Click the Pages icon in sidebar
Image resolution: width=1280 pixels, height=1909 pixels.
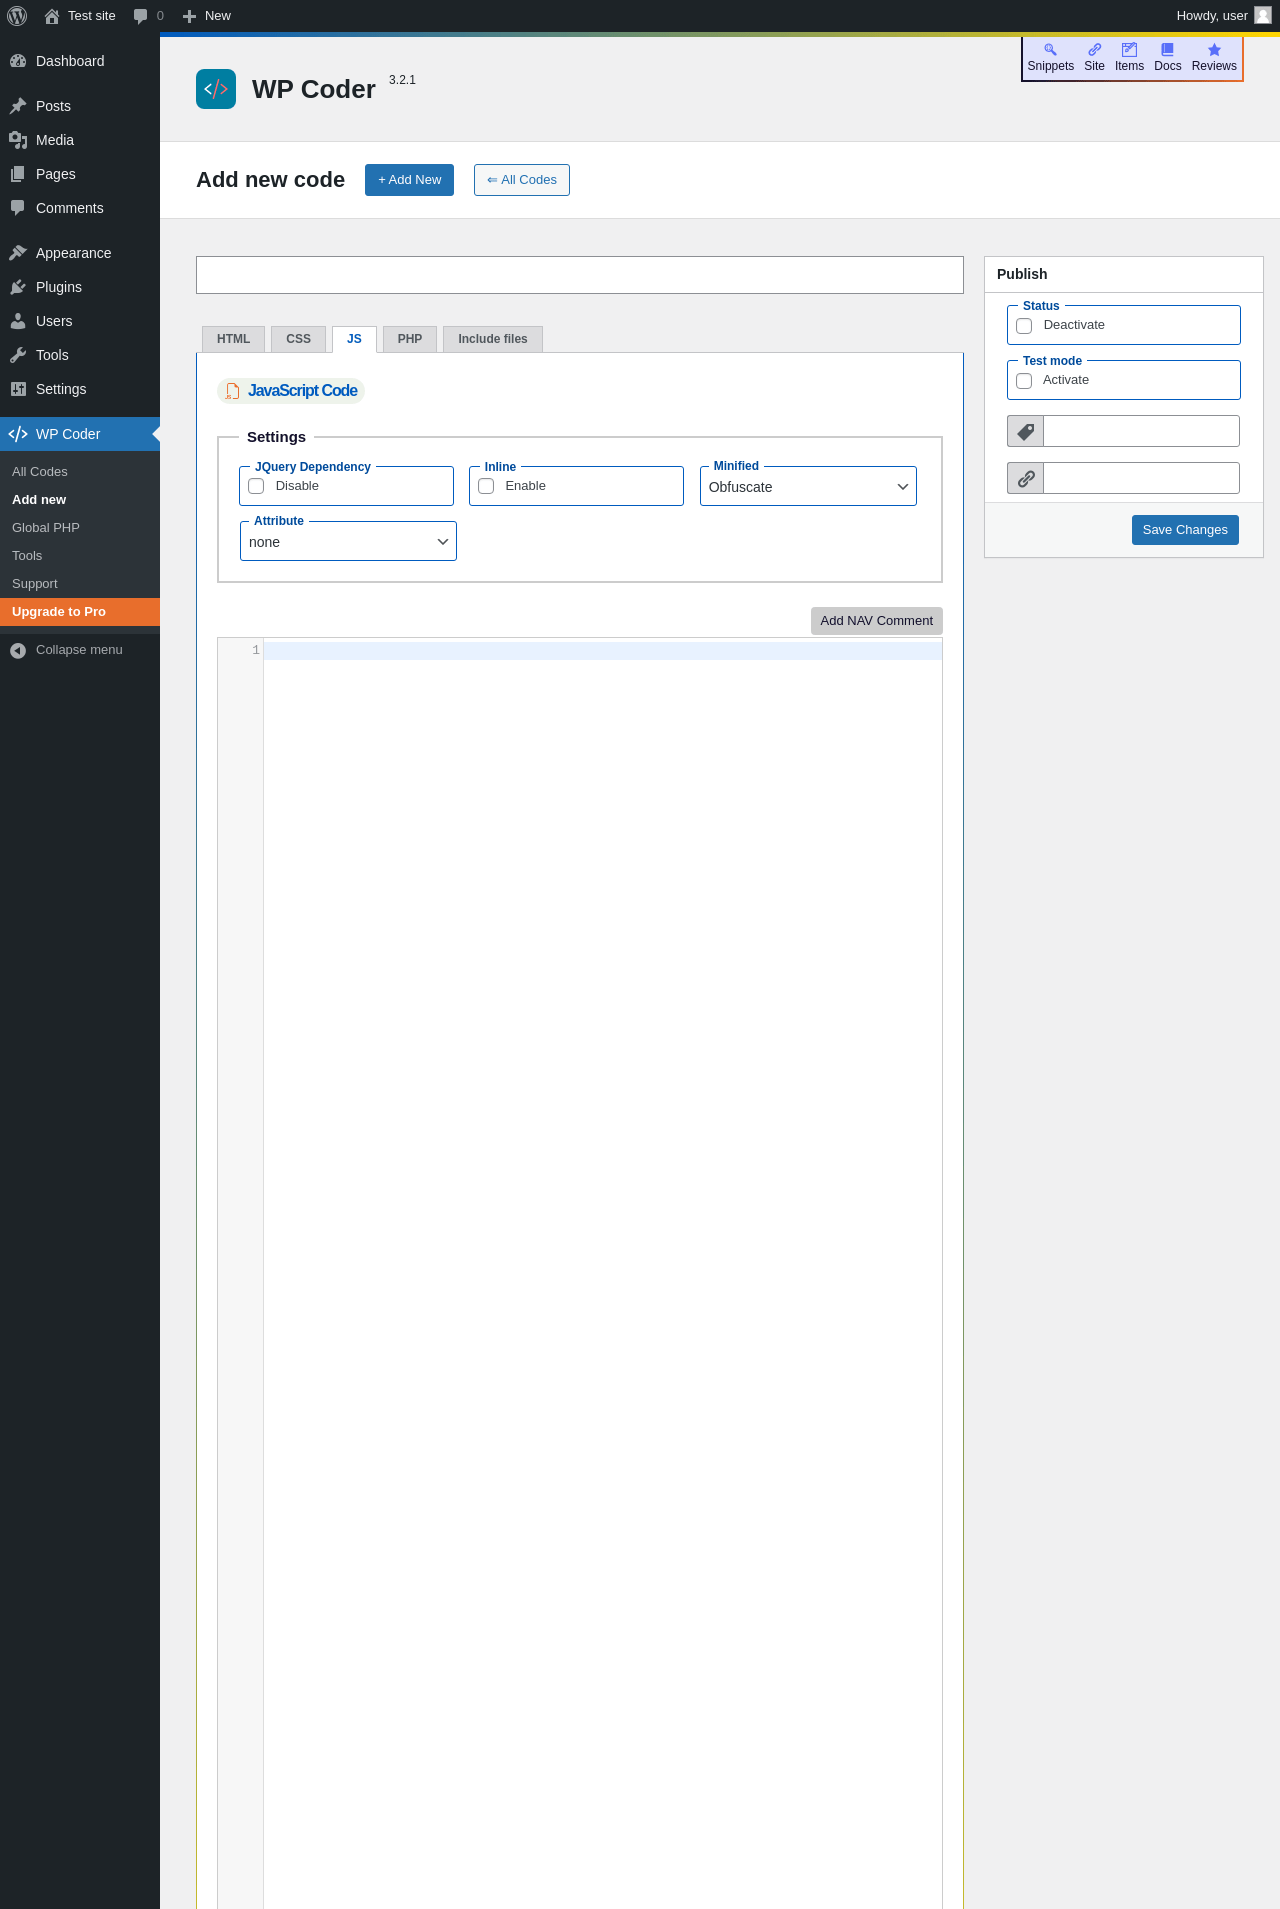(18, 174)
